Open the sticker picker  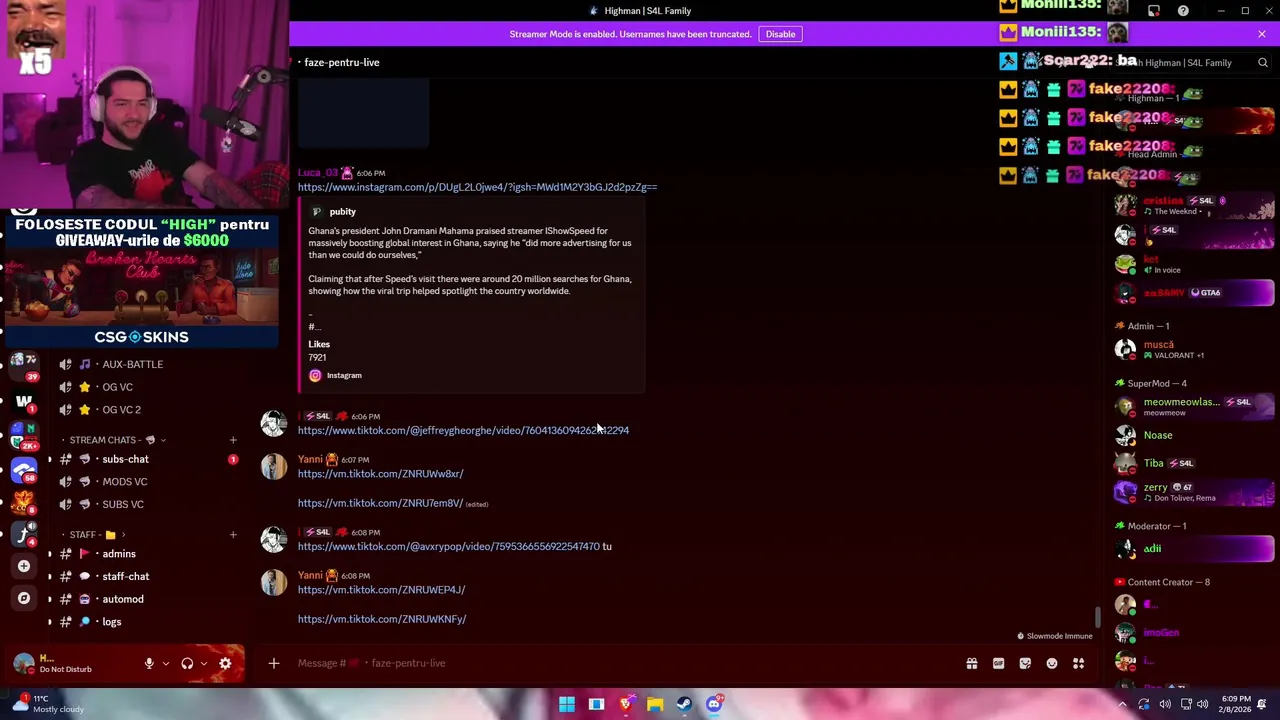click(1025, 663)
